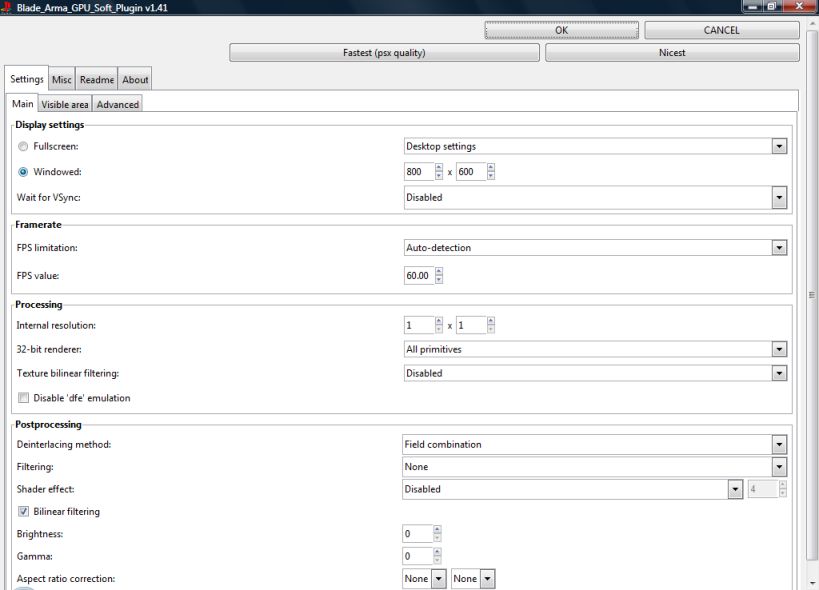Click the Brightness value field
819x590 pixels.
coord(417,534)
